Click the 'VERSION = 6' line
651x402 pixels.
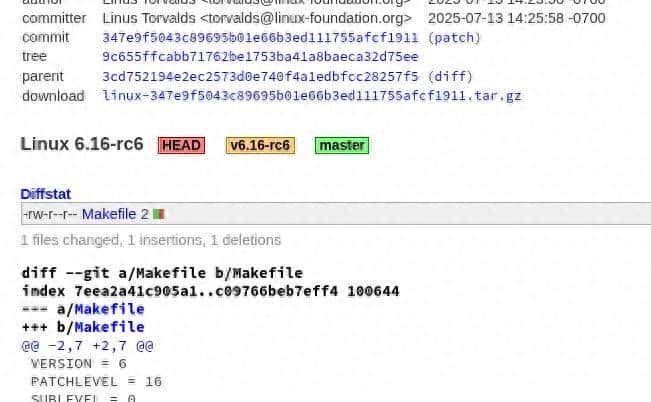coord(79,364)
